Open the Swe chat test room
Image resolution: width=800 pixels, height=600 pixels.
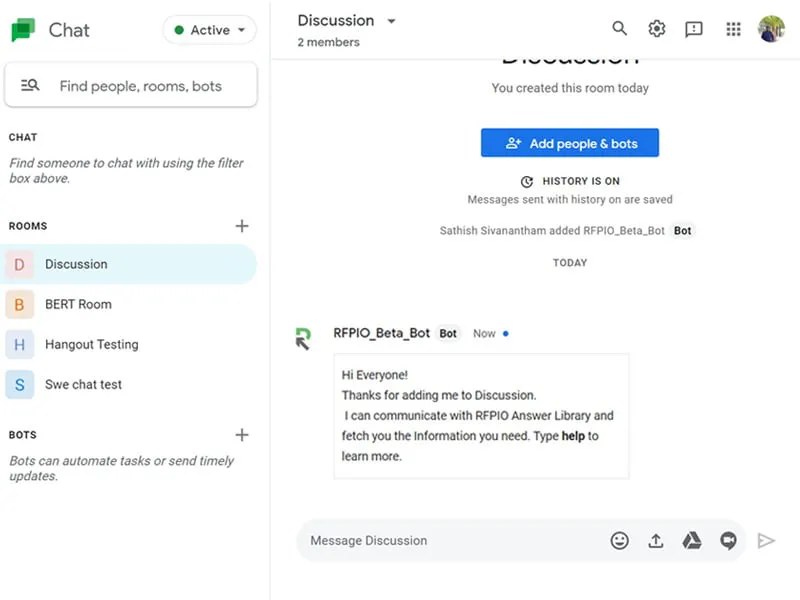88,384
